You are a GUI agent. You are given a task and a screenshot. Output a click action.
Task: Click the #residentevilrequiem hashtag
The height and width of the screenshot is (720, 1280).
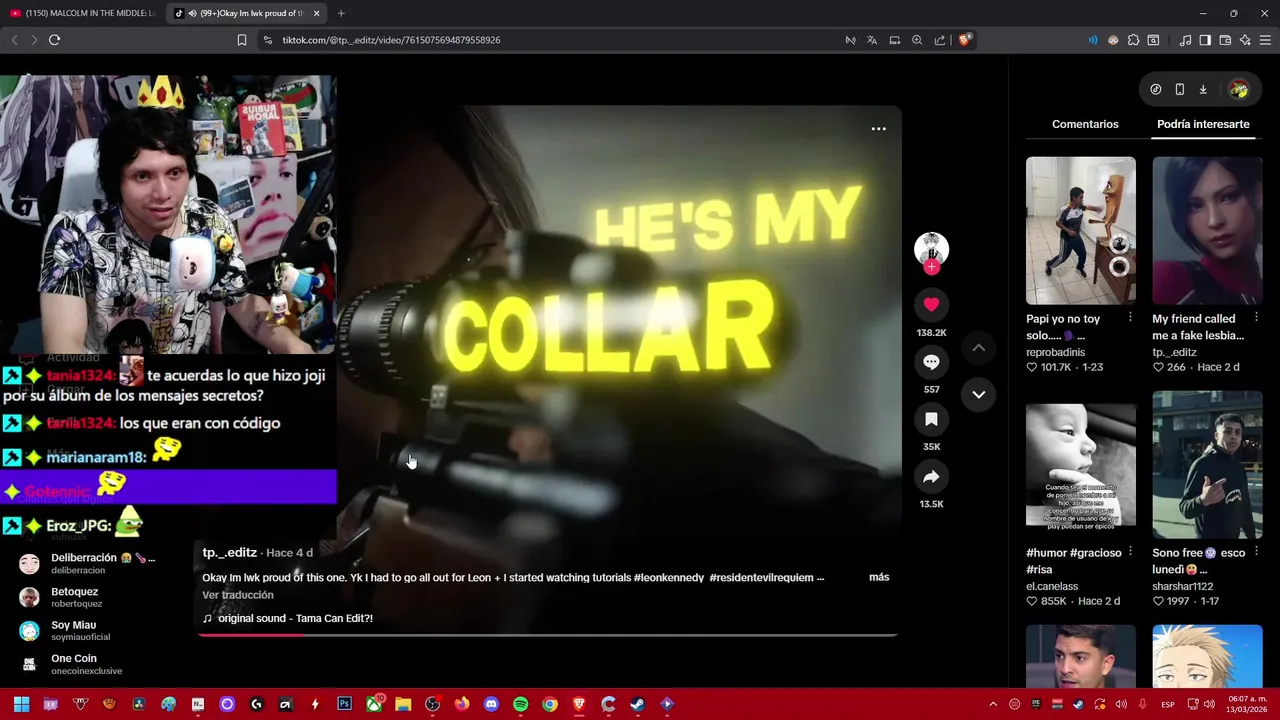tap(761, 577)
